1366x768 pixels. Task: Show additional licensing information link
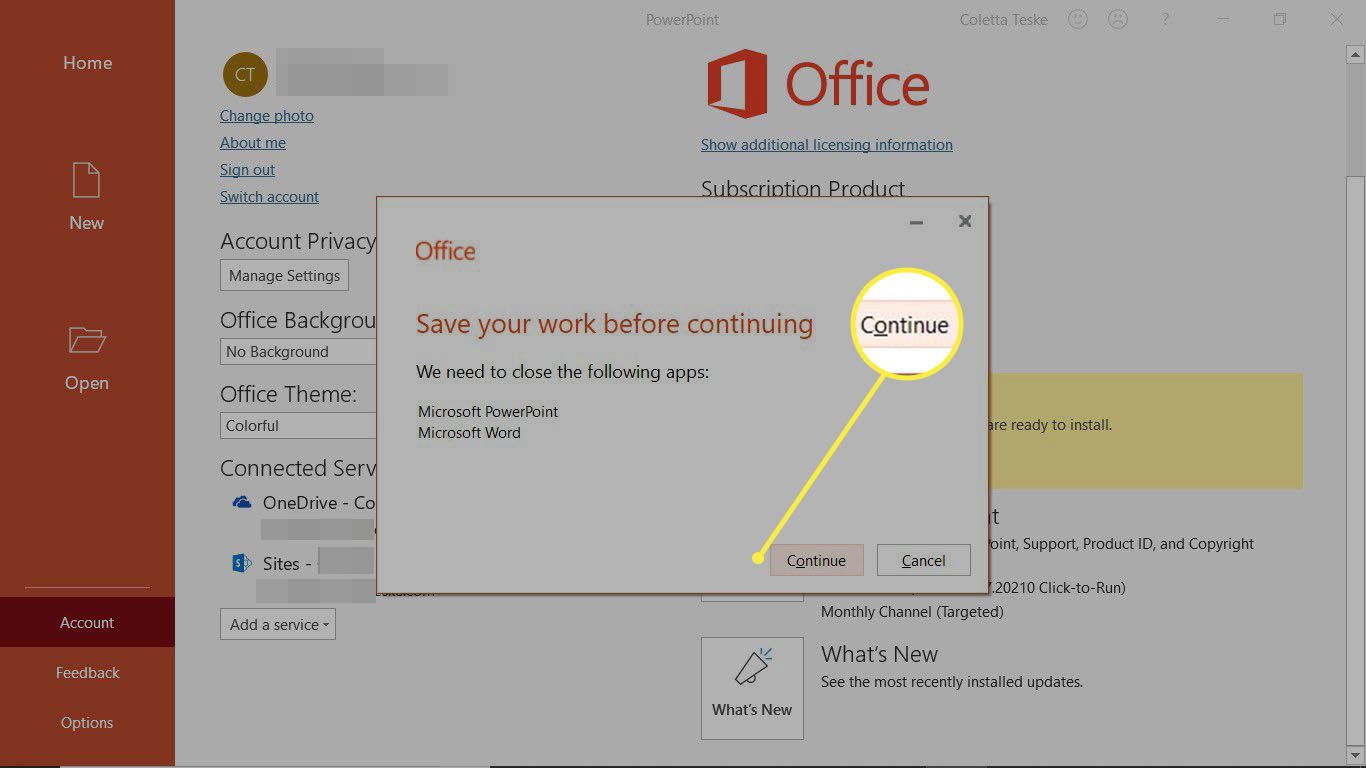pyautogui.click(x=826, y=145)
